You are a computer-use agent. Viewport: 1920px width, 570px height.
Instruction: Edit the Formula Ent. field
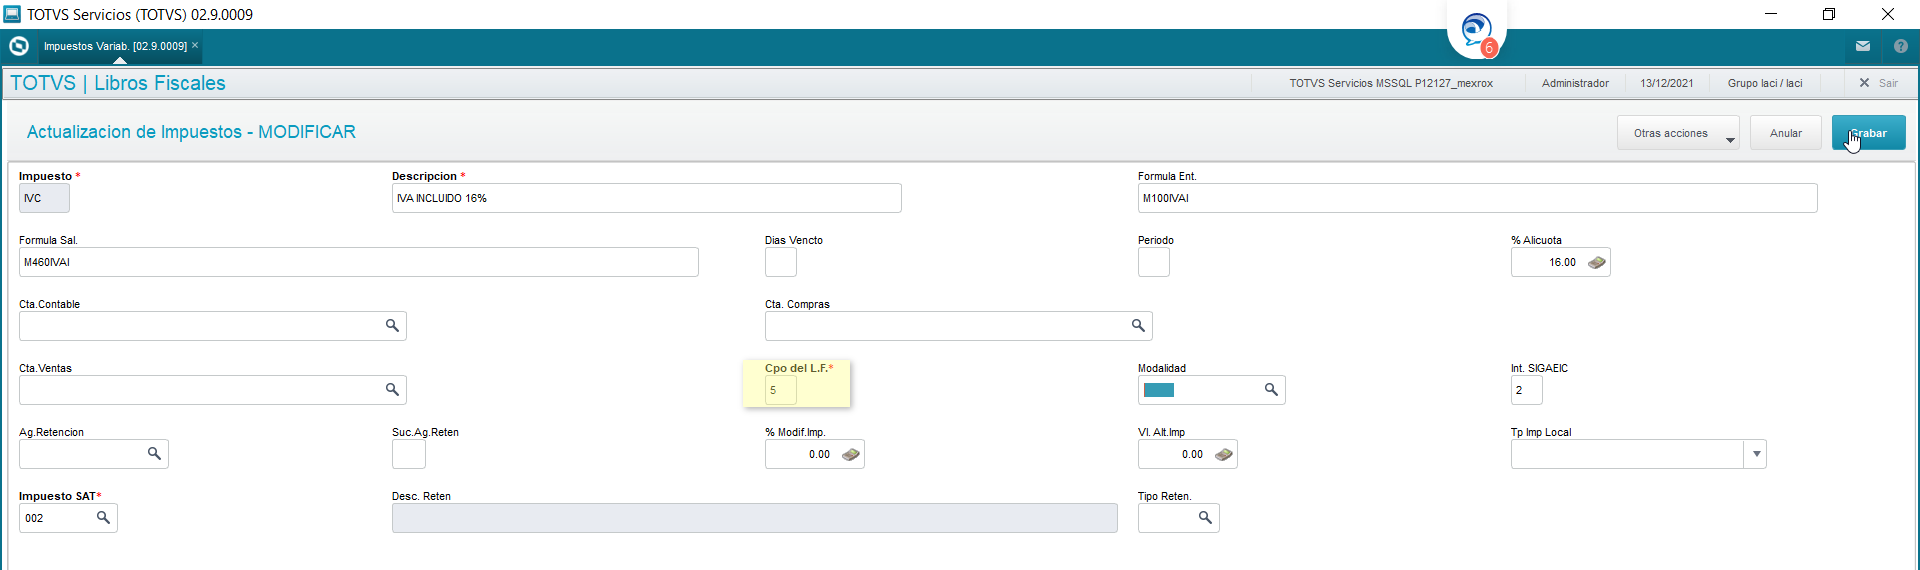(1477, 198)
